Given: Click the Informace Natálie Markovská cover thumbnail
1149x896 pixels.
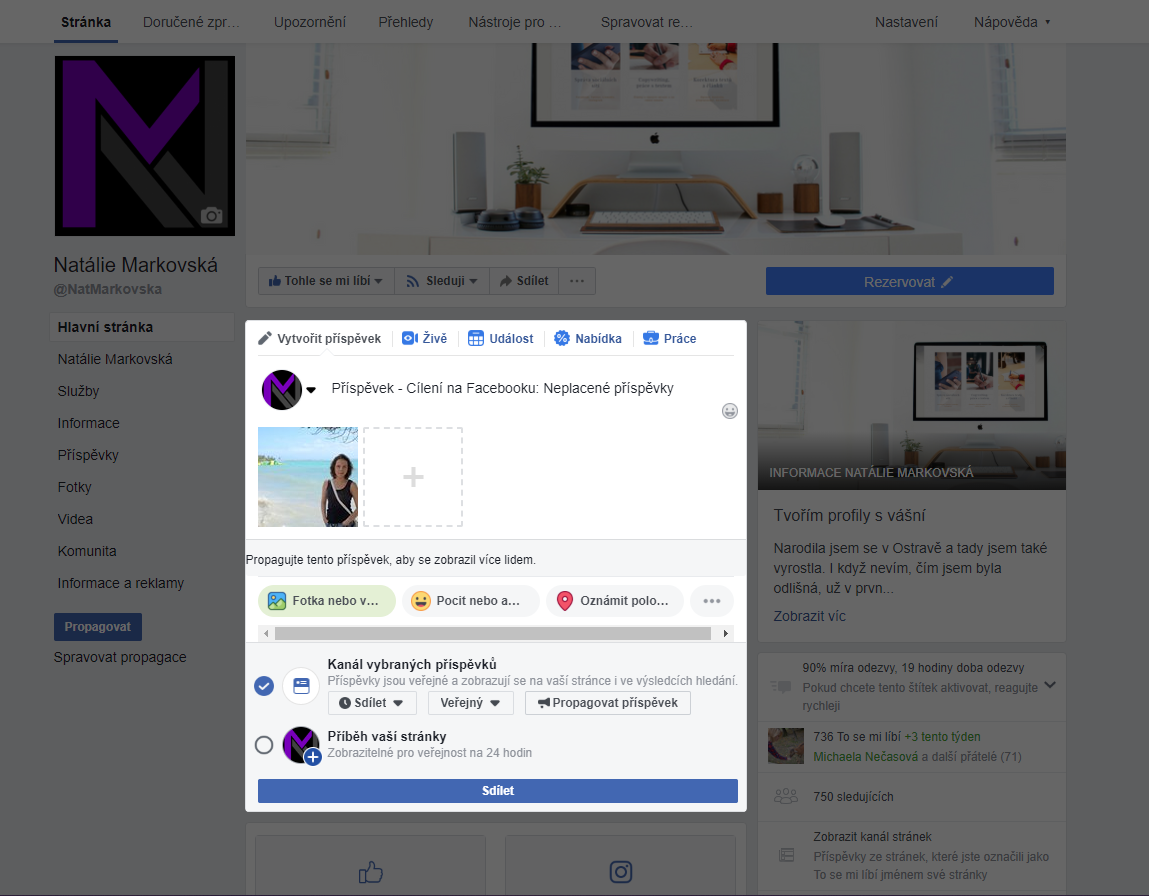Looking at the screenshot, I should click(912, 405).
